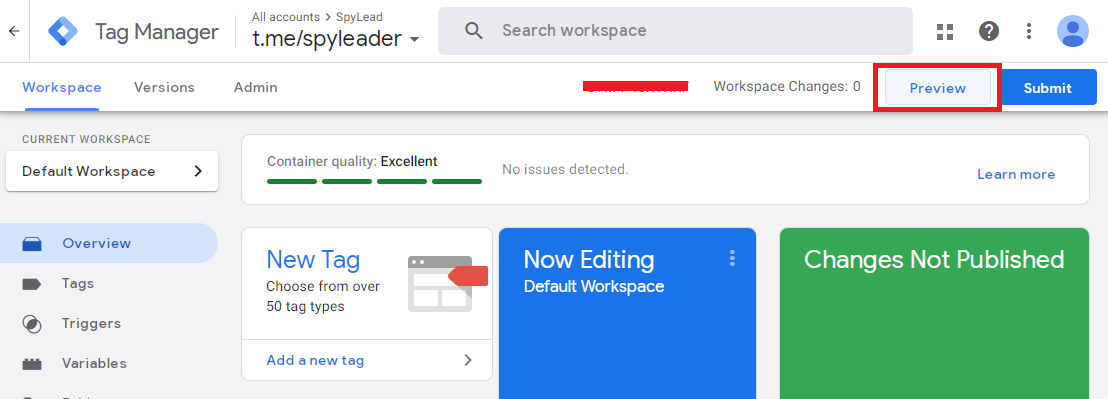Open the vertical dots menu in header

click(x=1029, y=31)
